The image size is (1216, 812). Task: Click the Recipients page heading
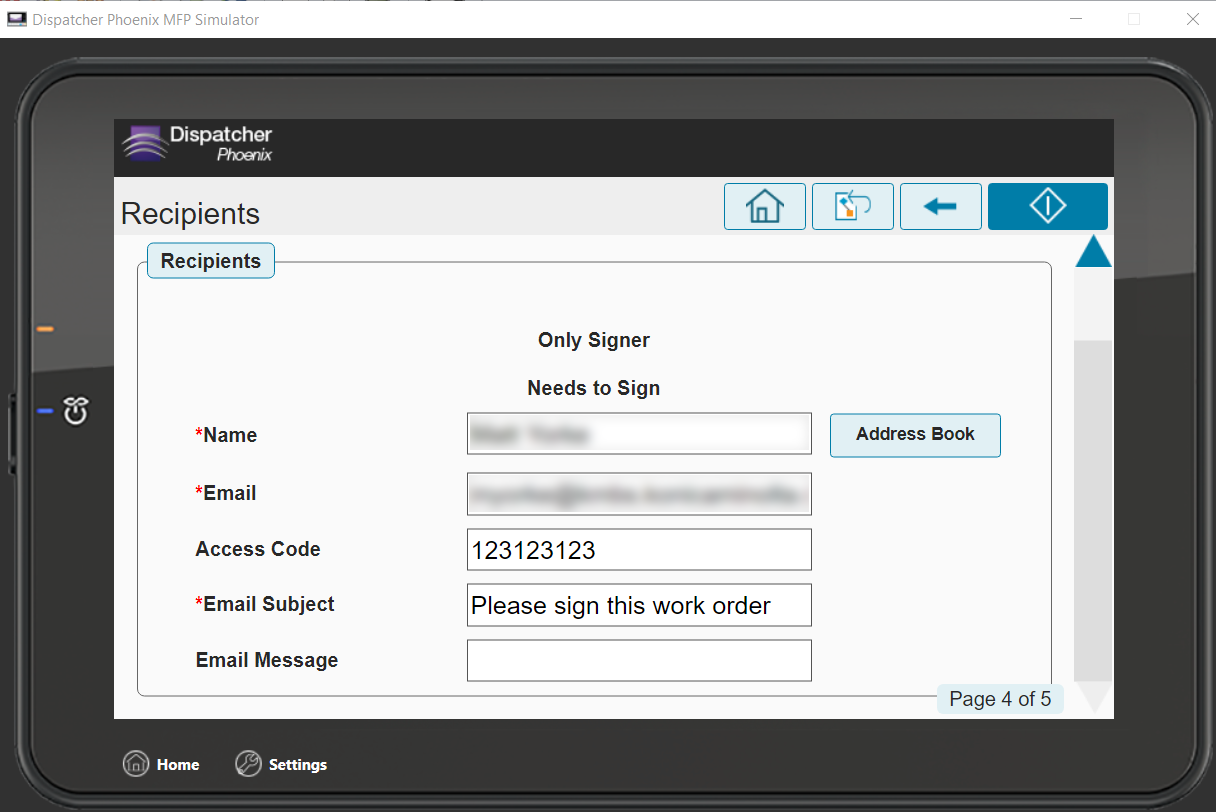pyautogui.click(x=190, y=214)
